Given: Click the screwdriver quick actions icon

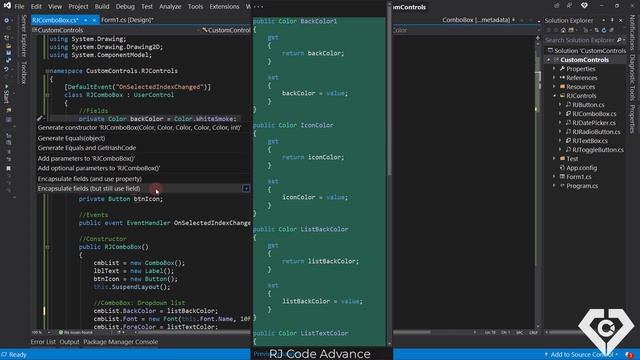Looking at the screenshot, I should click(40, 118).
